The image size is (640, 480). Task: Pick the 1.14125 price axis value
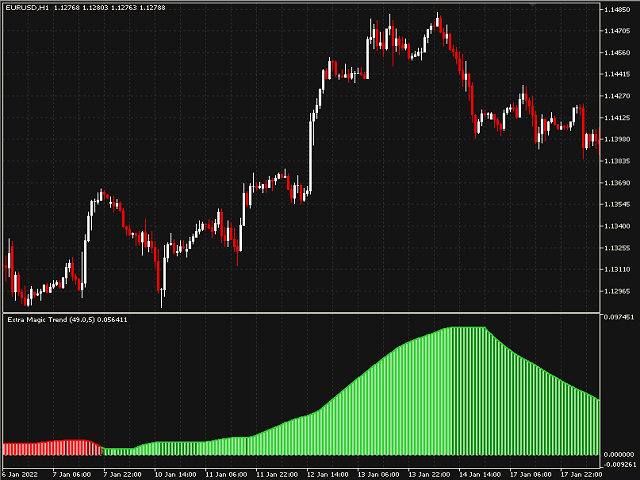(618, 118)
